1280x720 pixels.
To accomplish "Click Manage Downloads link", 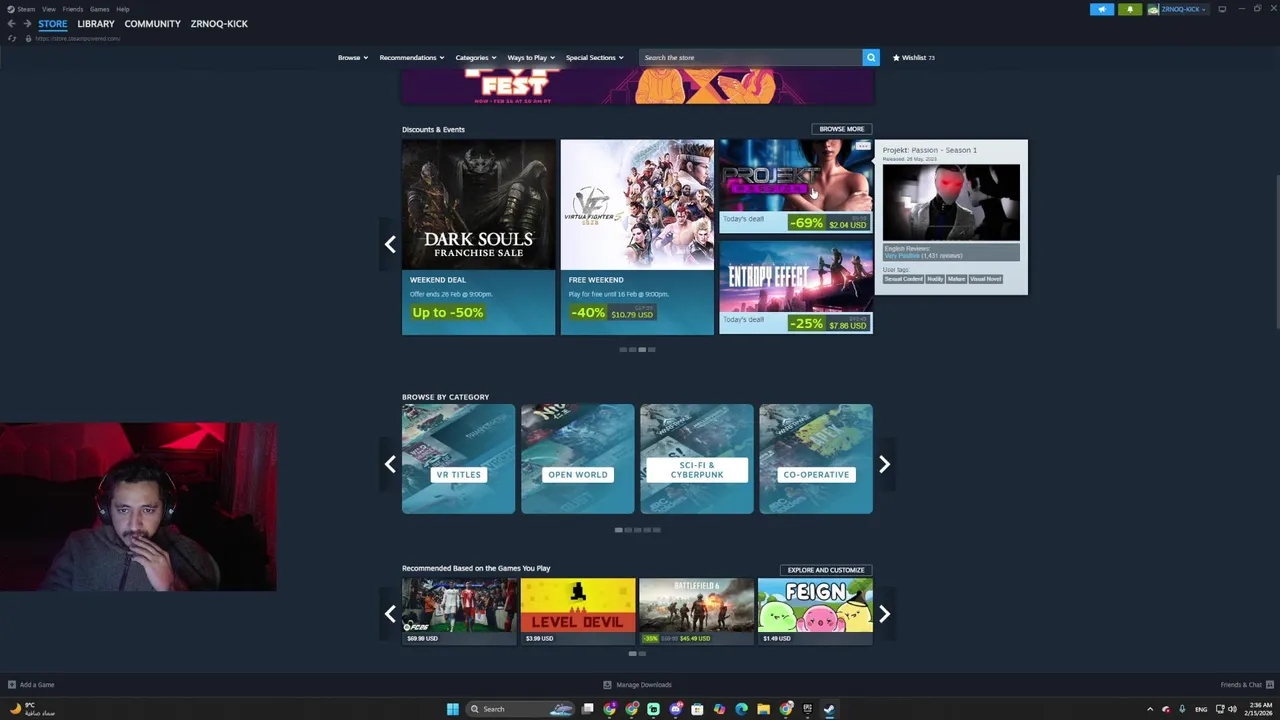I will pos(644,685).
